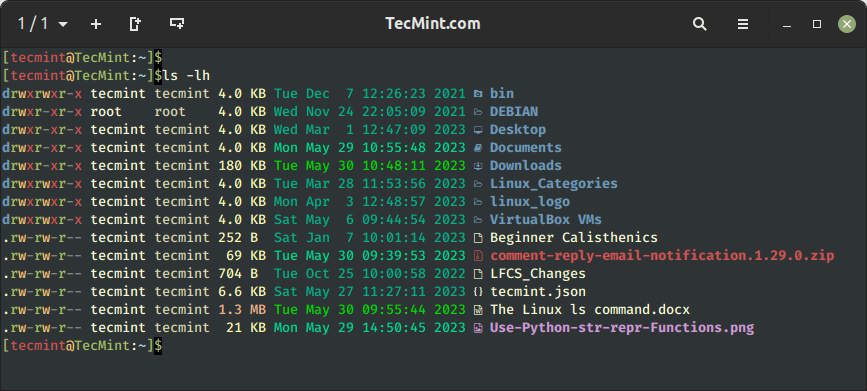Click the VirtualBox VMs directory name
Image resolution: width=867 pixels, height=391 pixels.
tap(546, 220)
